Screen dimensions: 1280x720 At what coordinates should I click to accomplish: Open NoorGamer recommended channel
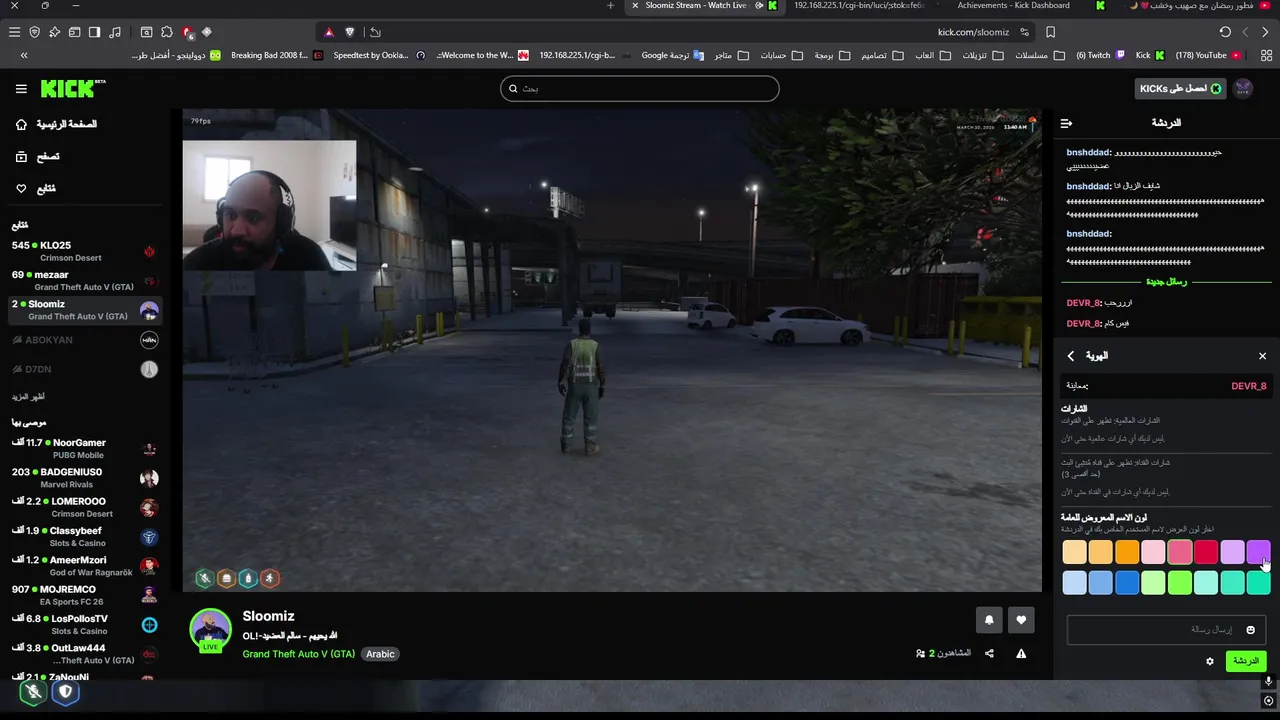[x=84, y=448]
